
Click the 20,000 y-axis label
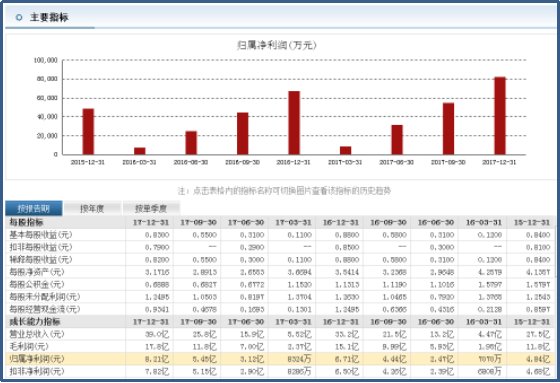click(47, 136)
